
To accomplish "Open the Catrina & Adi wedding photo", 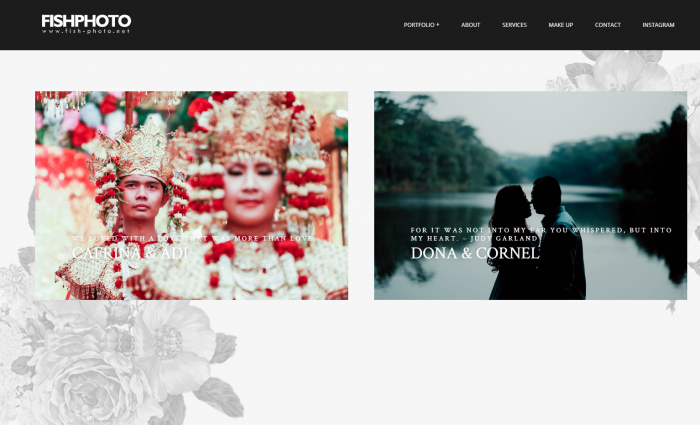I will 191,150.
